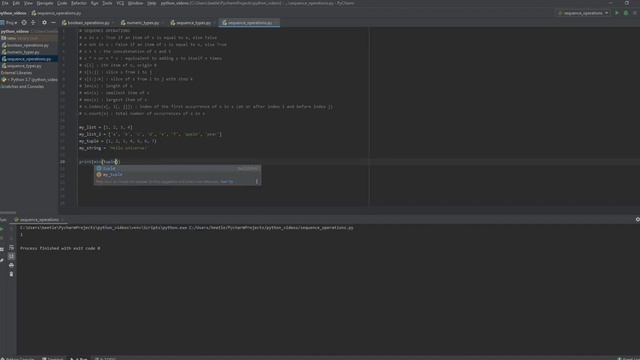Screen dimensions: 640x360
Task: Open the VCS menu
Action: [120, 3]
